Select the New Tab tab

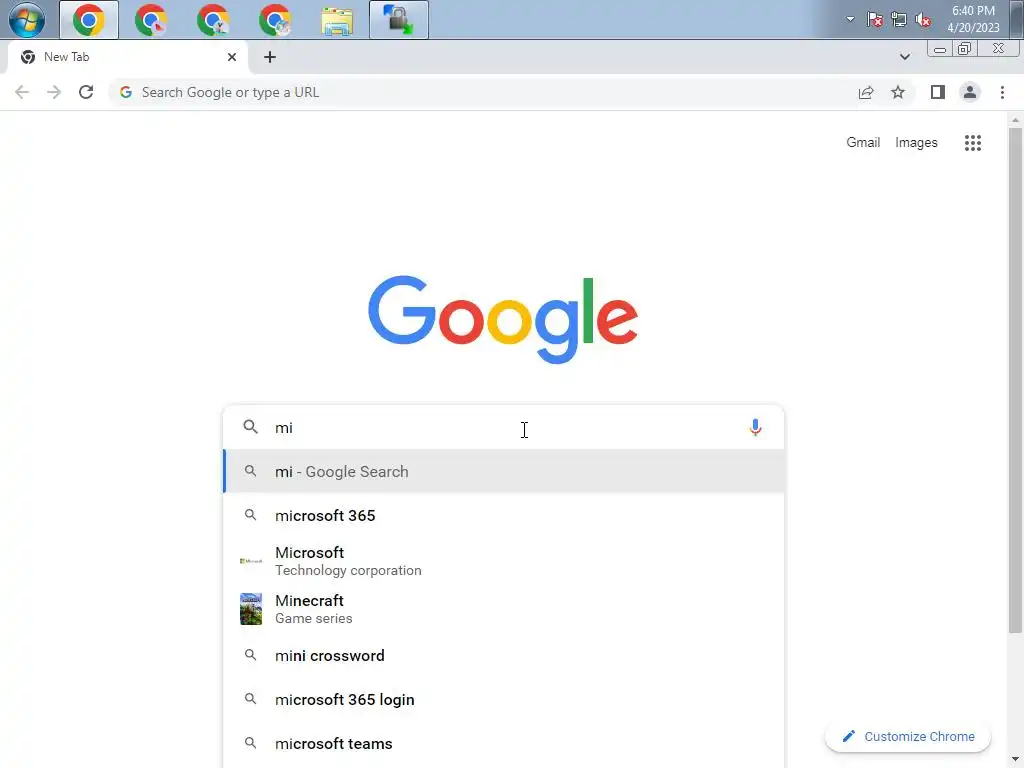pyautogui.click(x=128, y=57)
